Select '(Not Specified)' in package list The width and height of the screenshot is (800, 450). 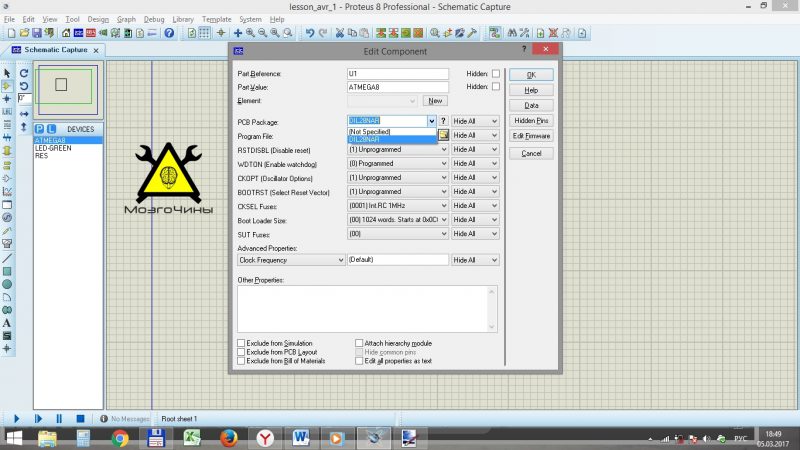[x=392, y=132]
